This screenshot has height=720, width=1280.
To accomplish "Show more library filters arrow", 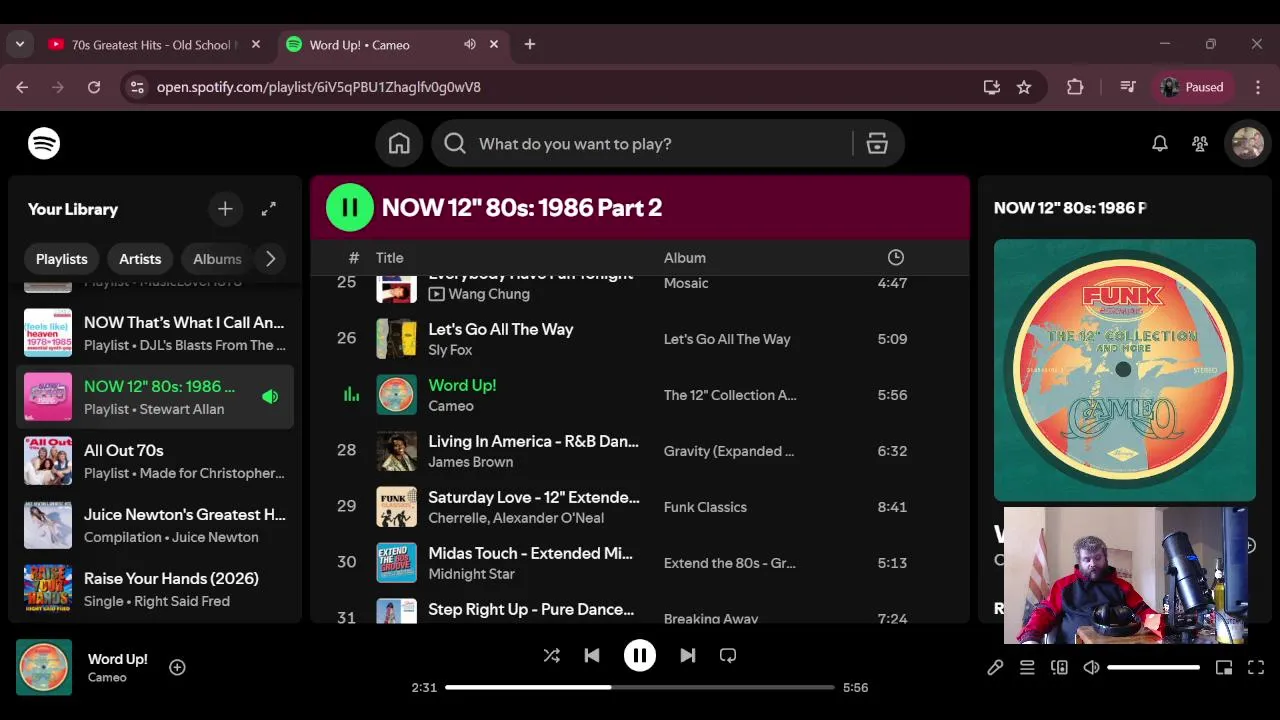I will tap(270, 259).
